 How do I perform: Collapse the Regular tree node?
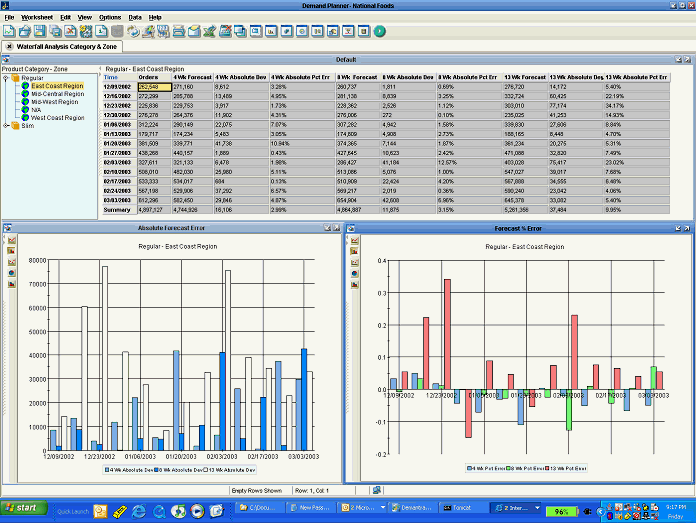pos(6,77)
